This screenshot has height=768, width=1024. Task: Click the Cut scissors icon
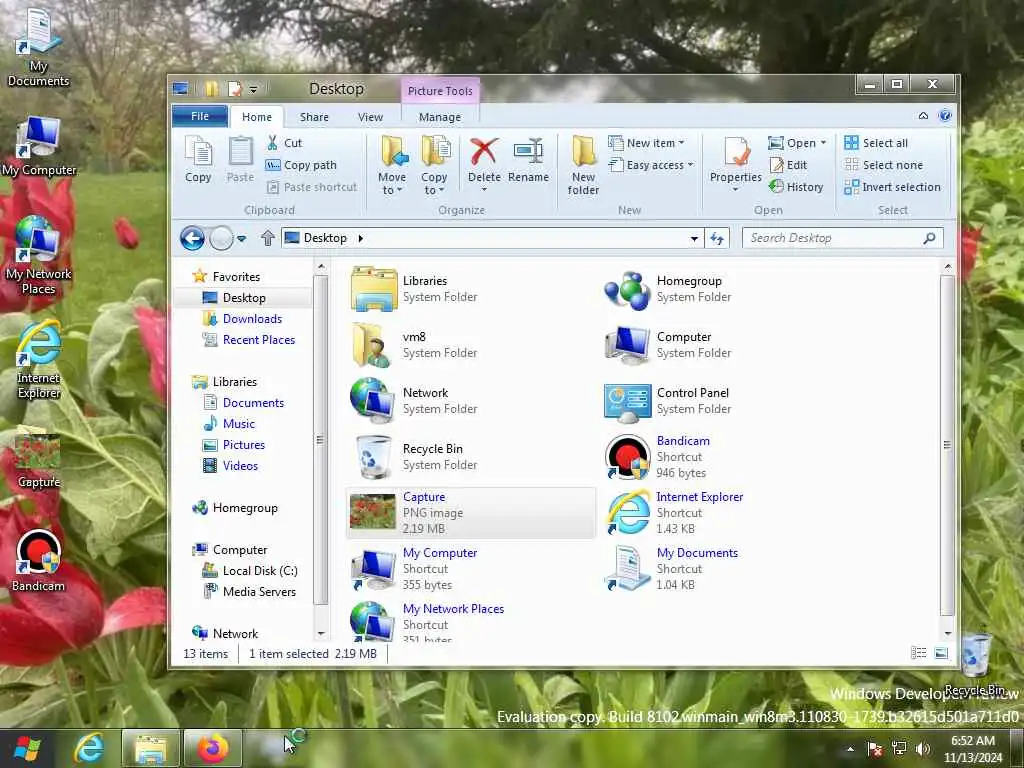click(273, 143)
